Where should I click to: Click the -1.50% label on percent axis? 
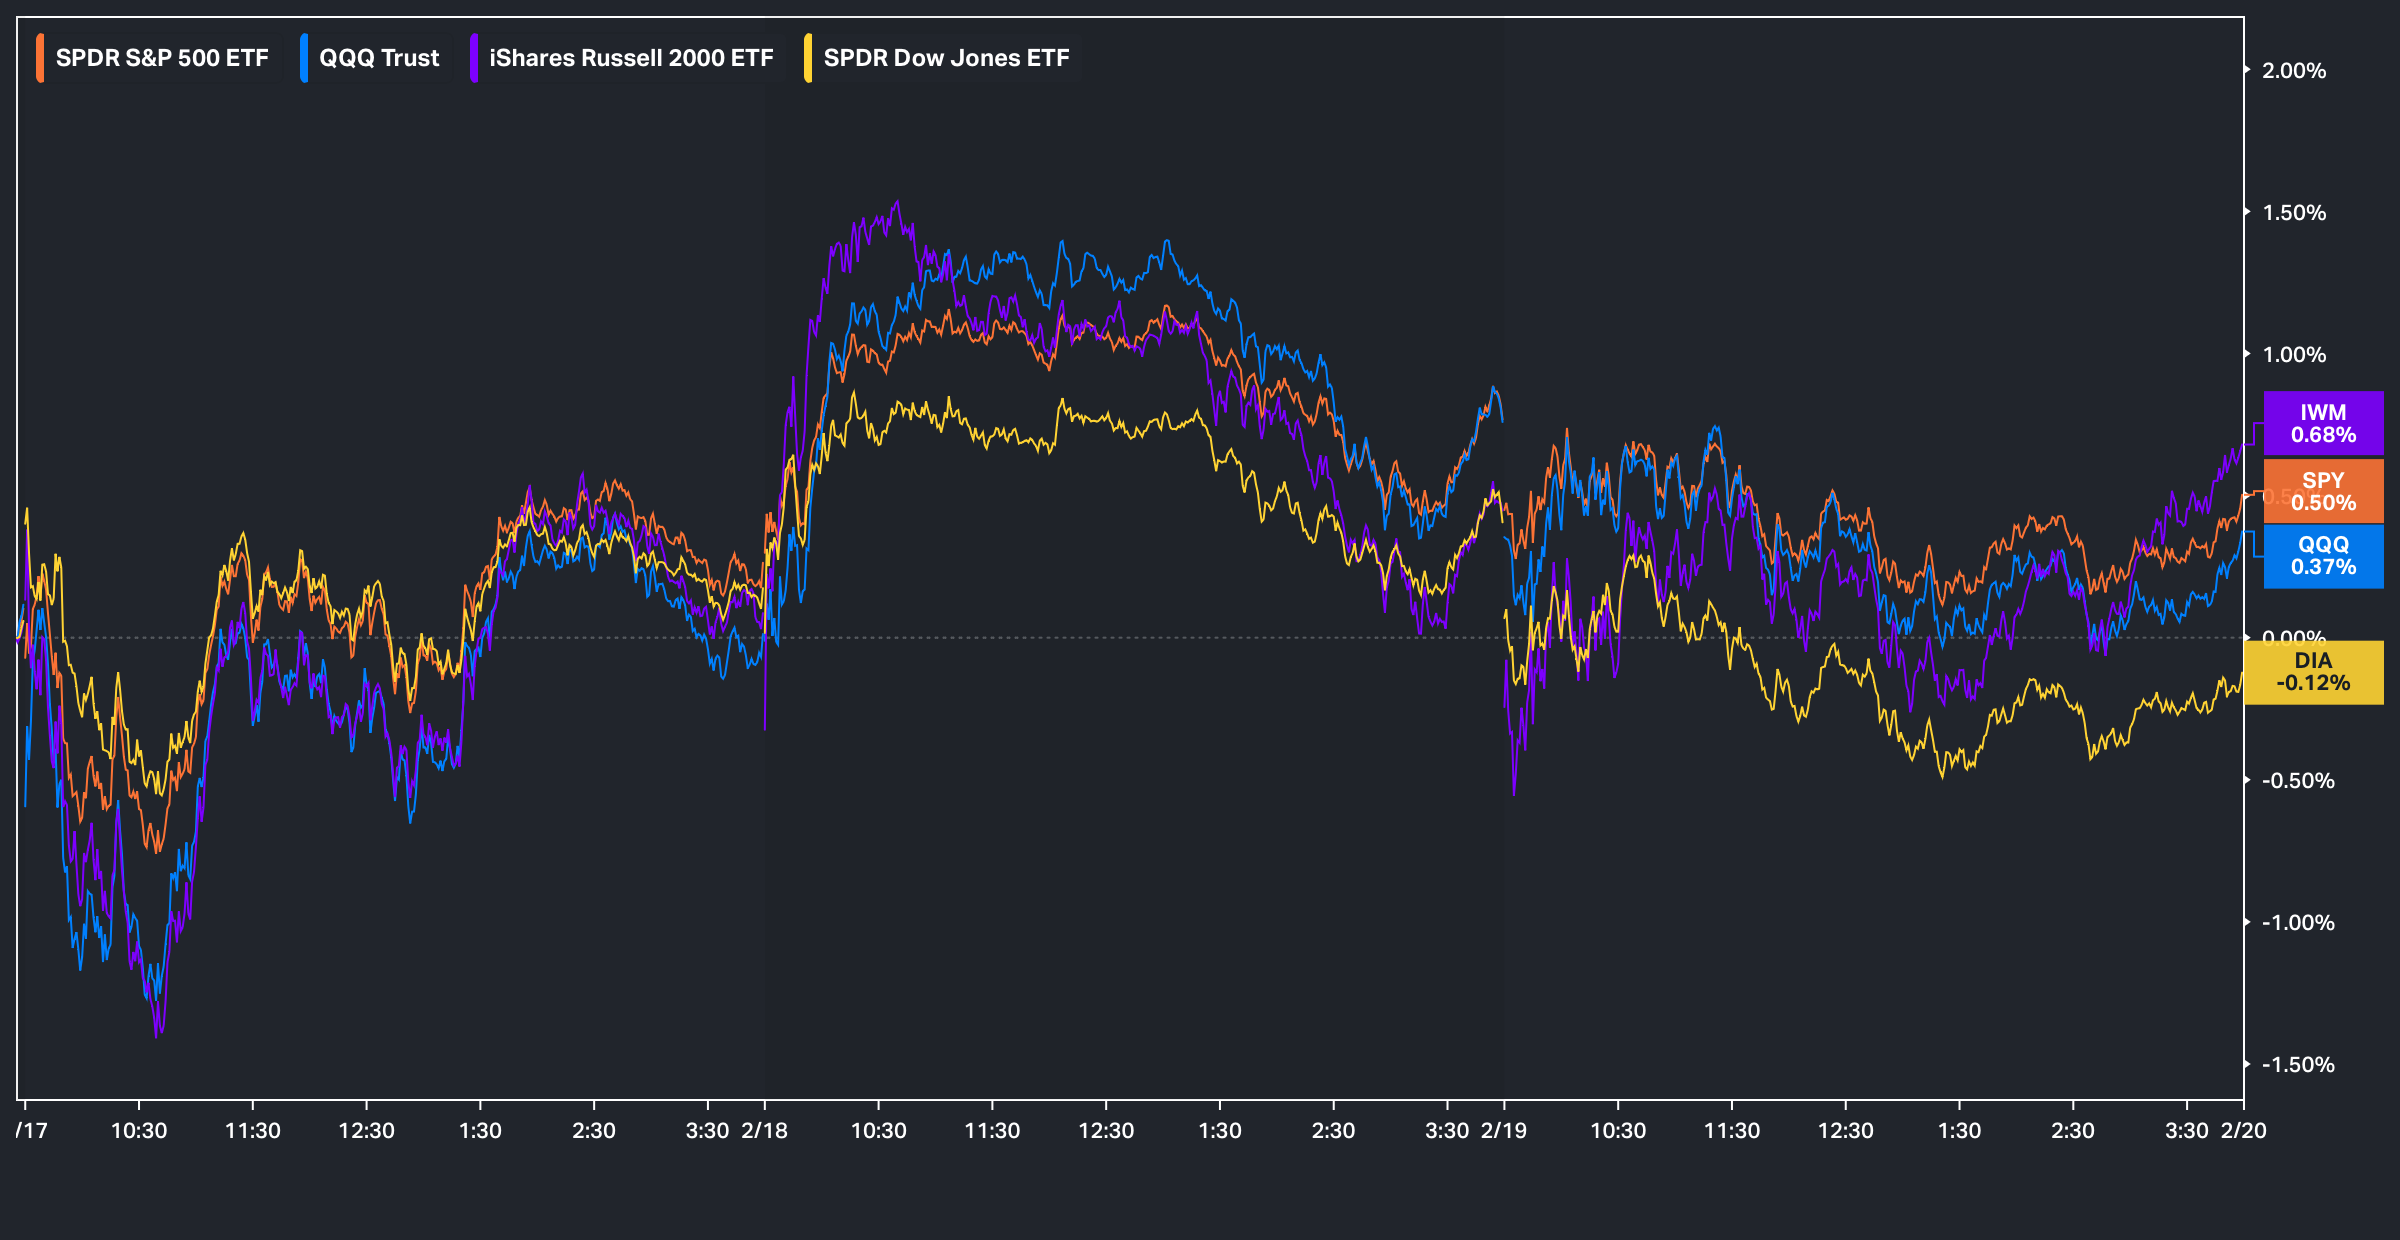point(2298,1065)
